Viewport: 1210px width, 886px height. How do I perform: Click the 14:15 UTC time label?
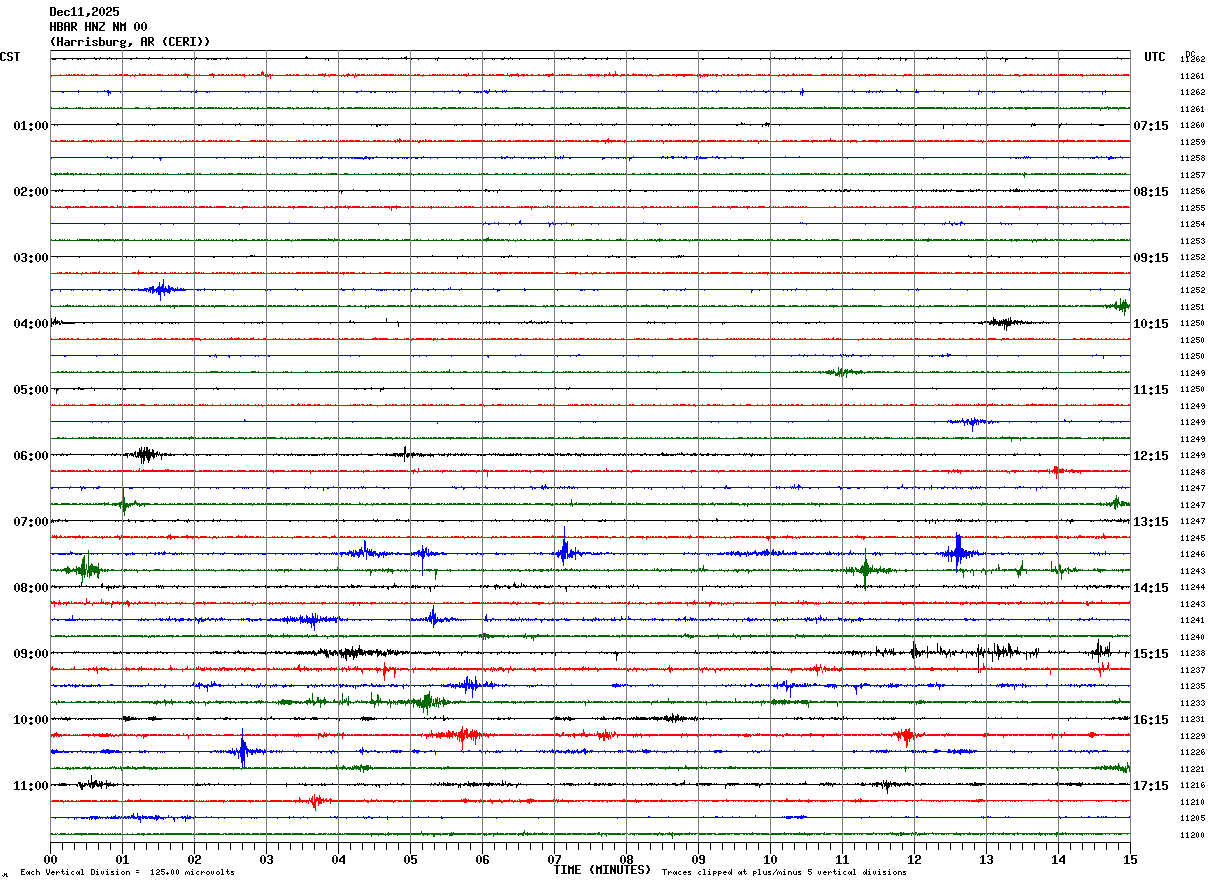click(1151, 588)
